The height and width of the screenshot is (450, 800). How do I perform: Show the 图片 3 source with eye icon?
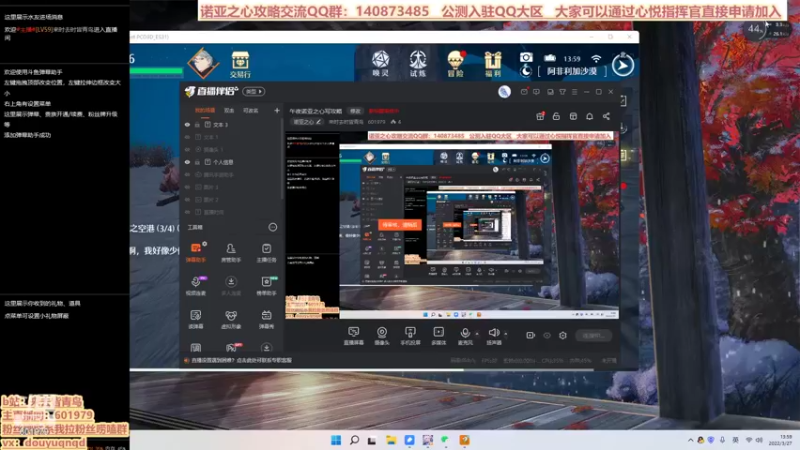[187, 187]
